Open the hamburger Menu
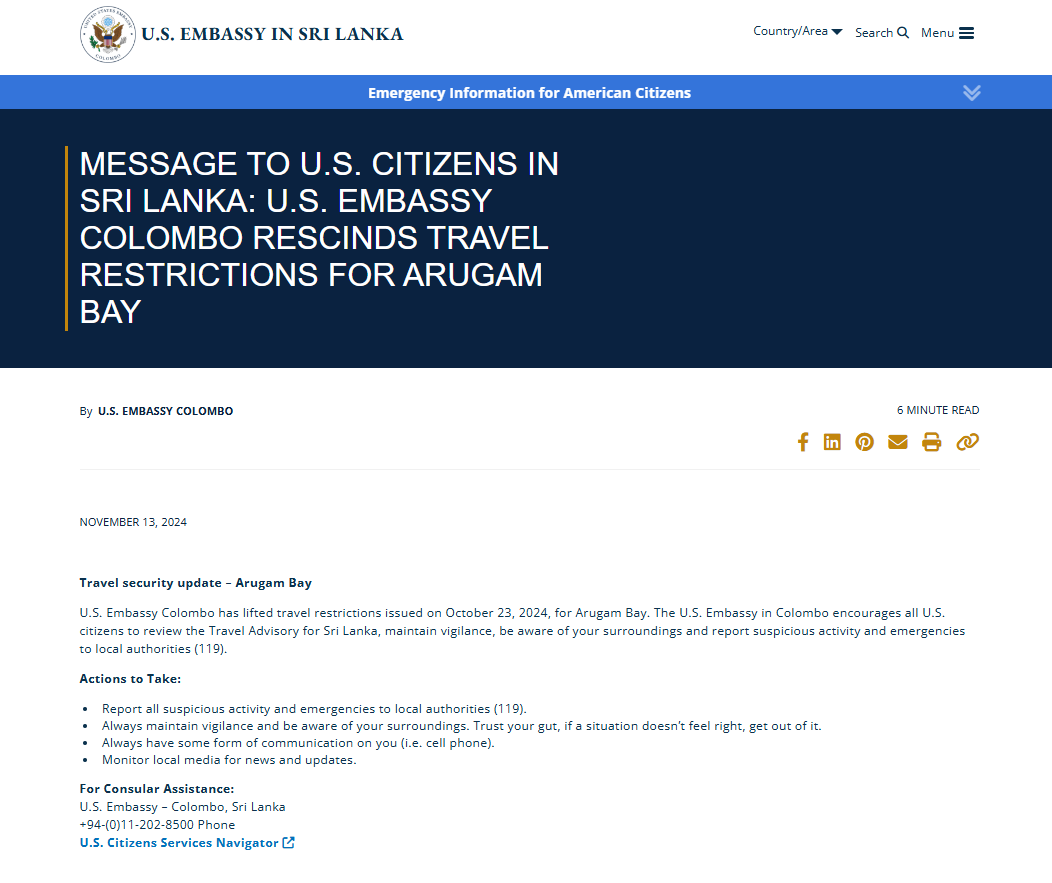1052x883 pixels. pos(947,33)
